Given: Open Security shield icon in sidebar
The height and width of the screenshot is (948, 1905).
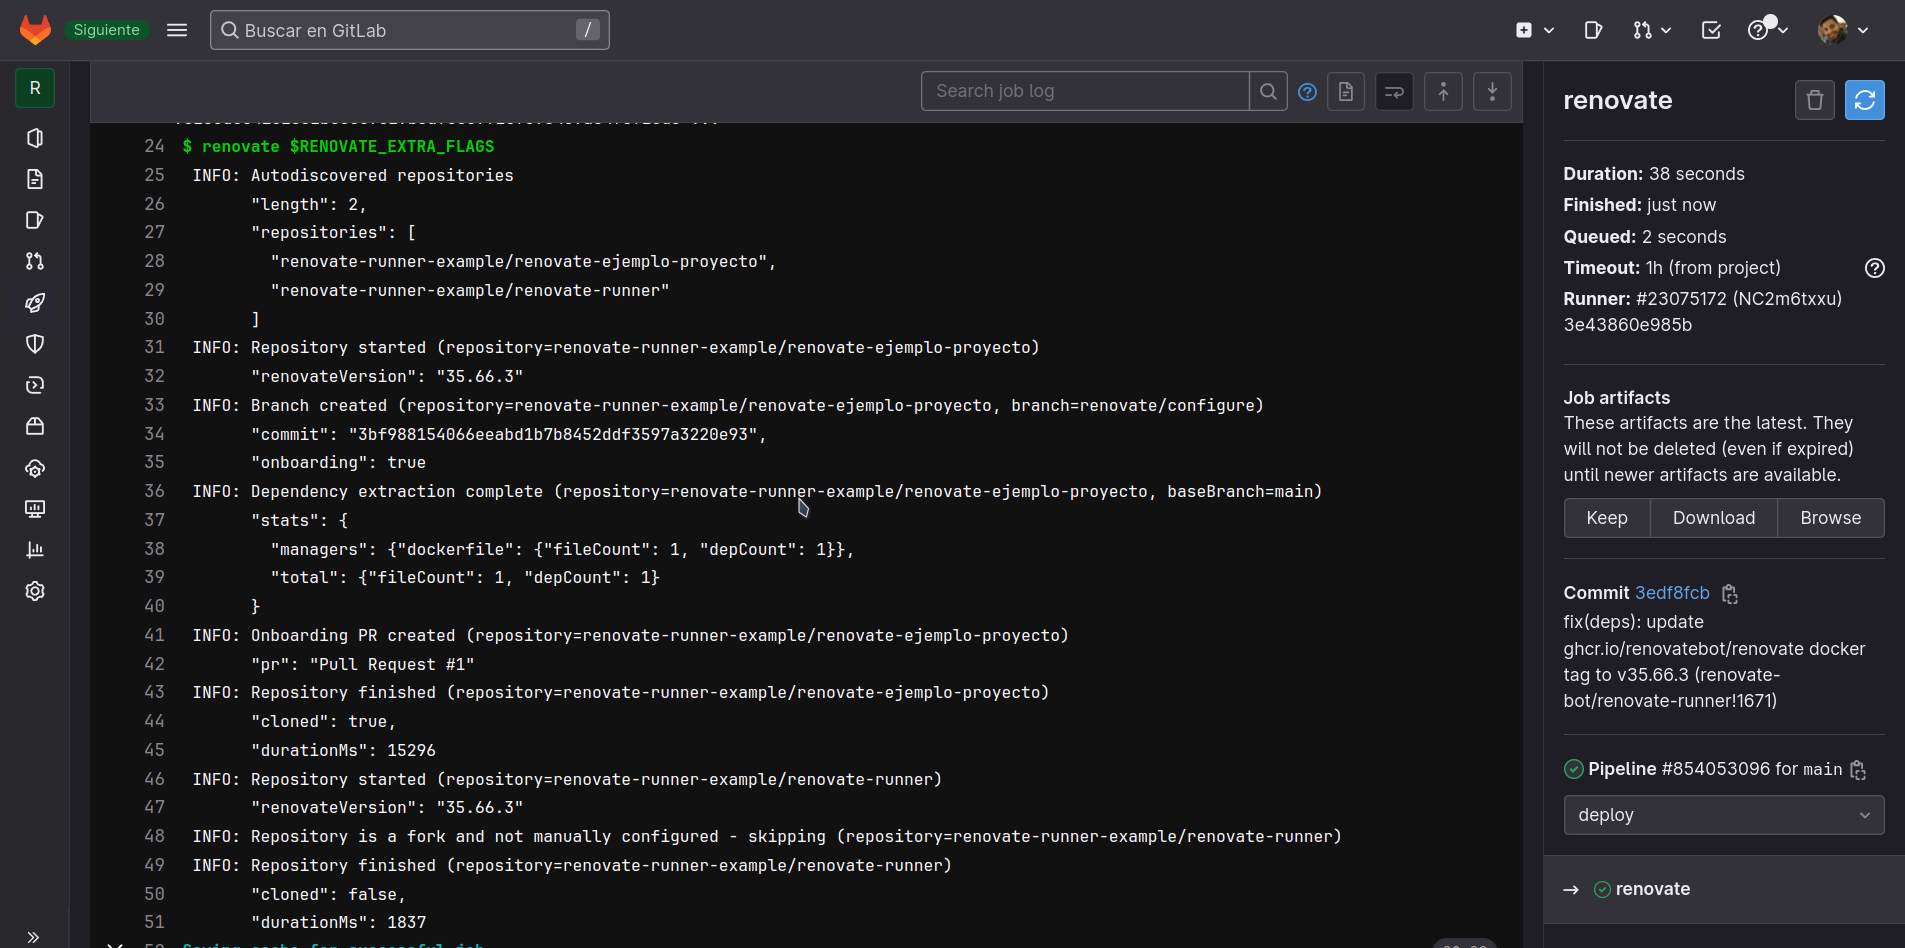Looking at the screenshot, I should 35,344.
